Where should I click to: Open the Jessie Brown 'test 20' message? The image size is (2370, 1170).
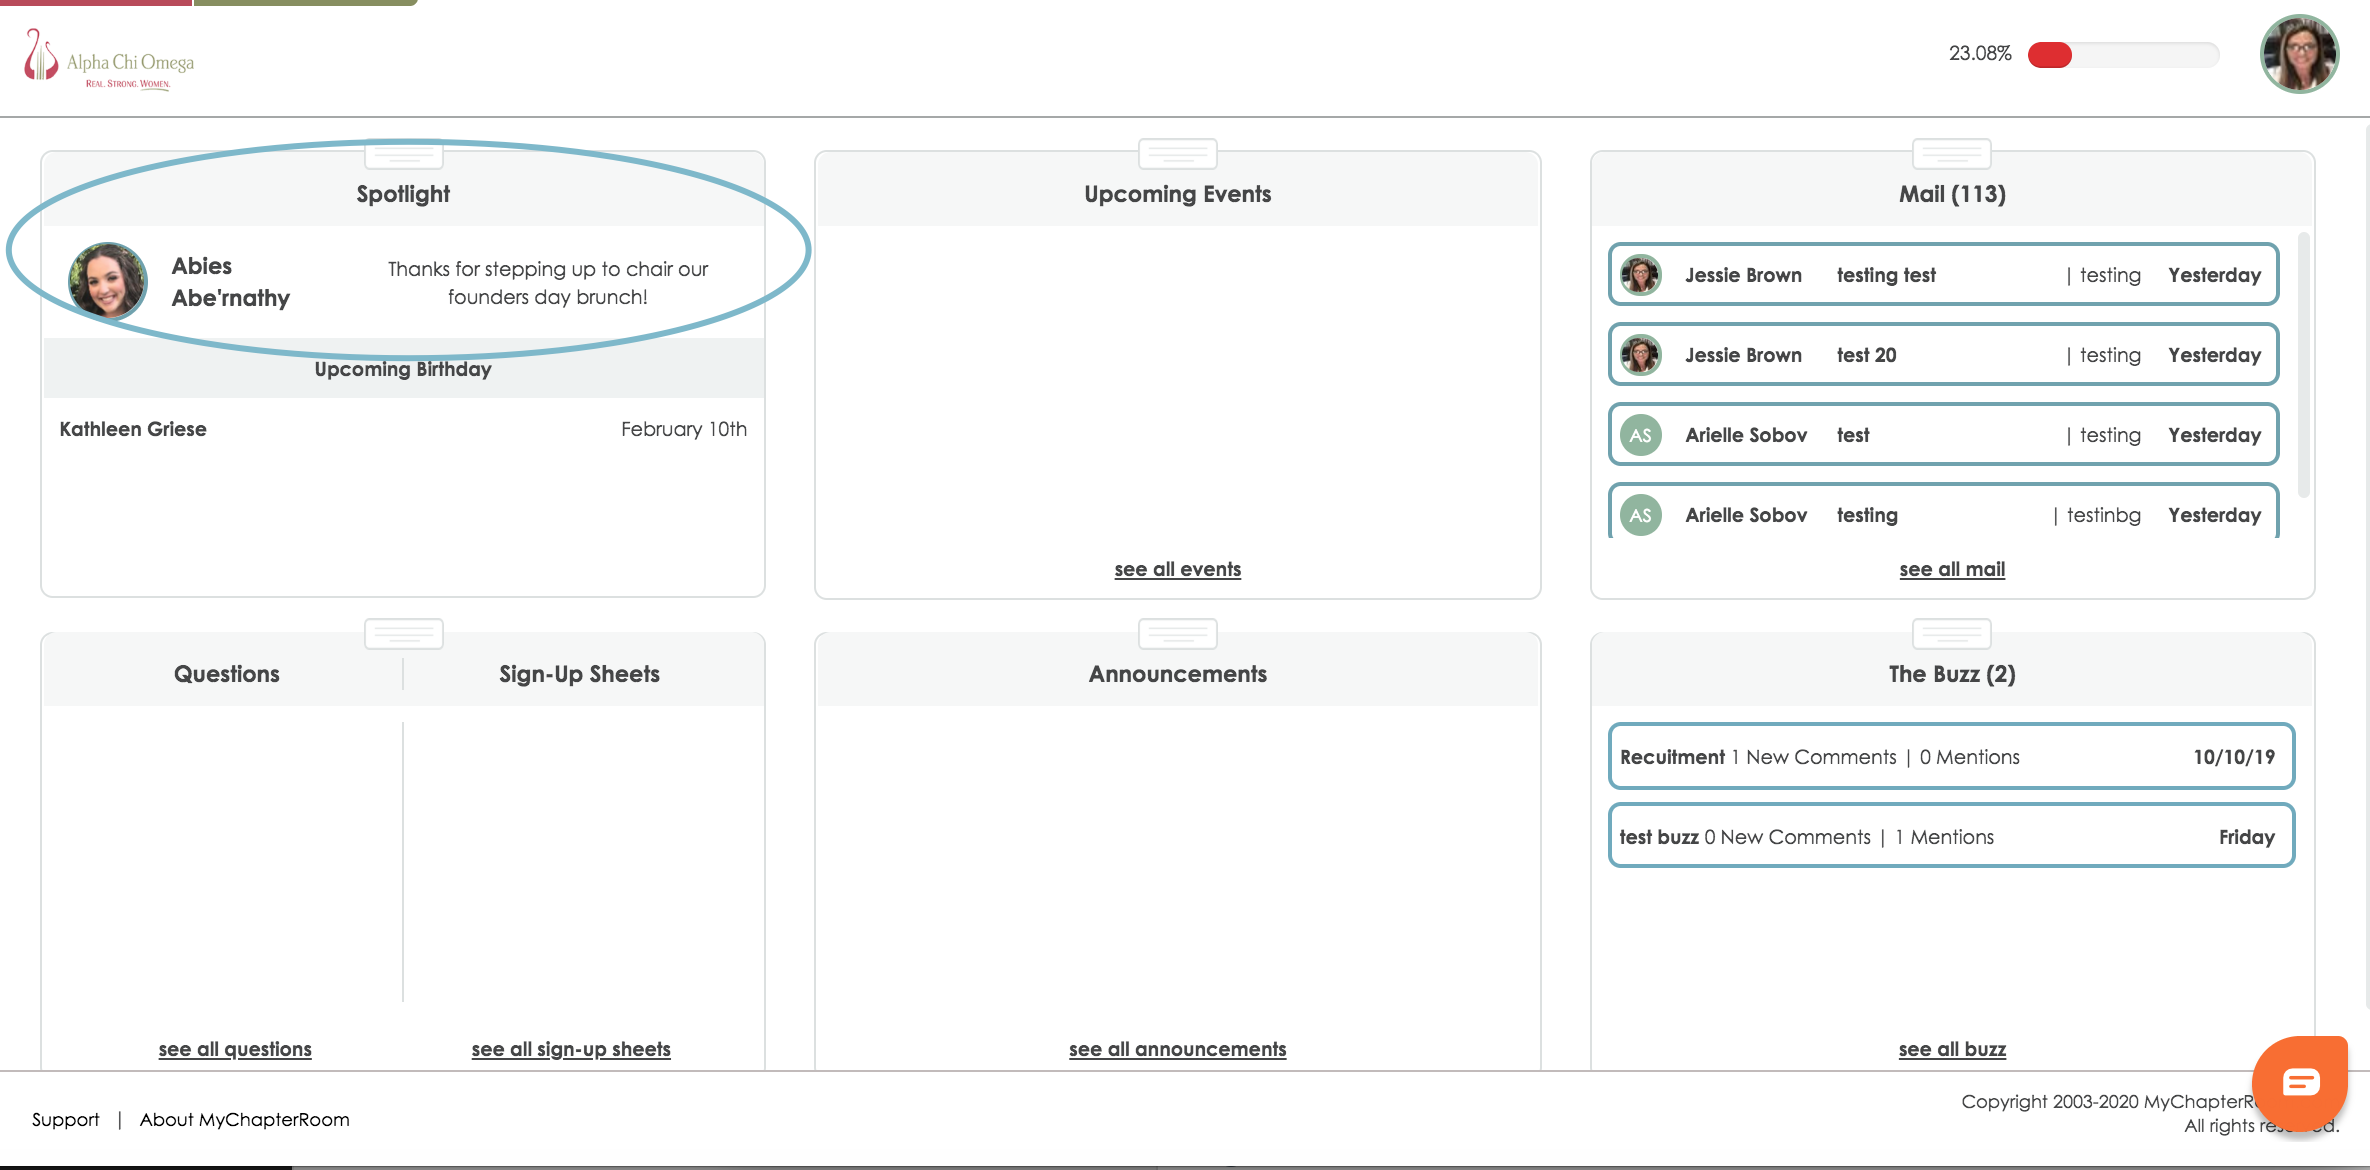click(1942, 355)
